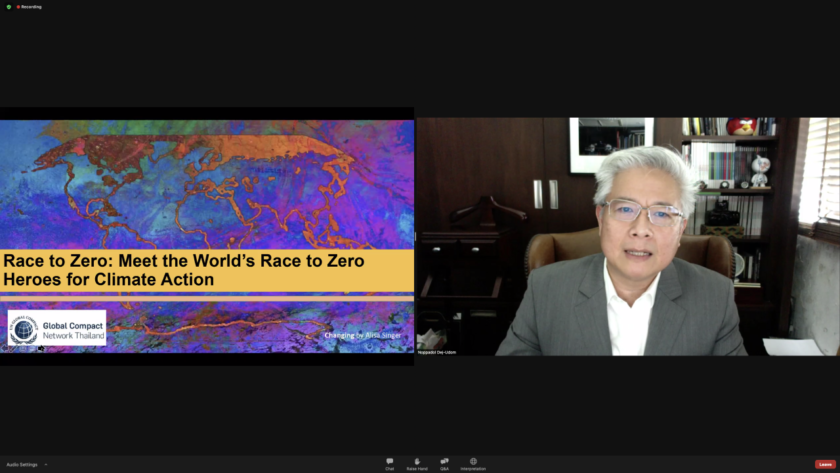
Task: Click the UN Global Compact globe emblem
Action: point(24,327)
